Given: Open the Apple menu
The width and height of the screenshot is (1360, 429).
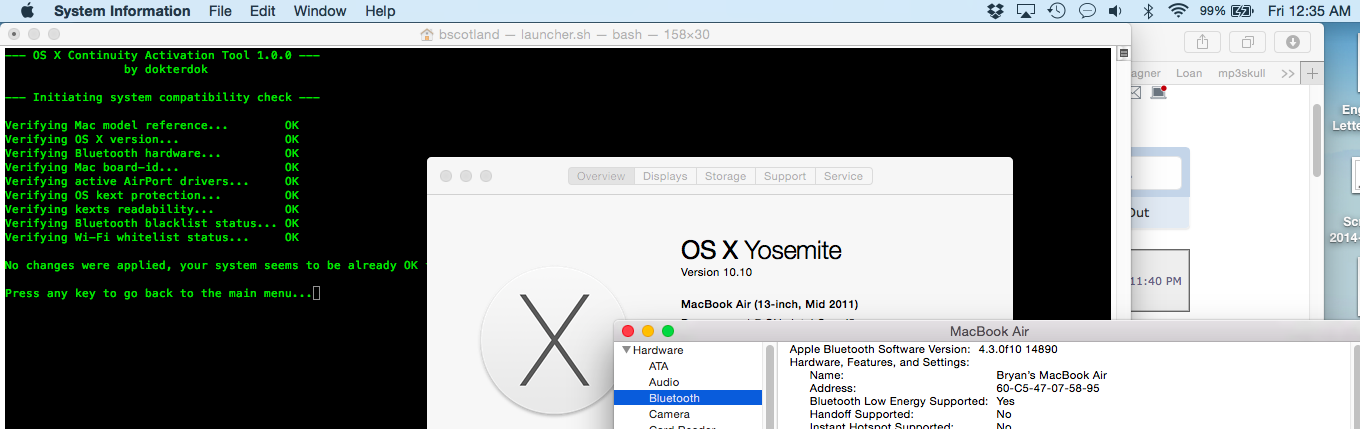Looking at the screenshot, I should 26,11.
